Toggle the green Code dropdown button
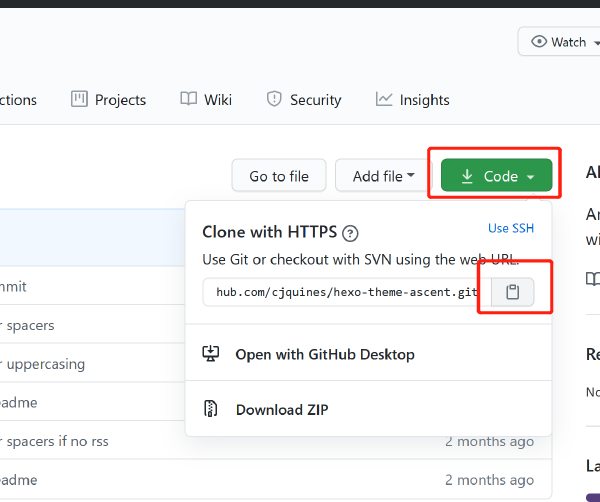This screenshot has height=502, width=600. [496, 175]
